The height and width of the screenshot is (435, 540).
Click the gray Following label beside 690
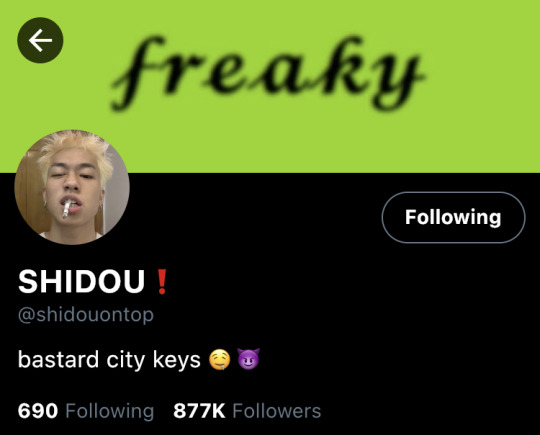point(110,412)
